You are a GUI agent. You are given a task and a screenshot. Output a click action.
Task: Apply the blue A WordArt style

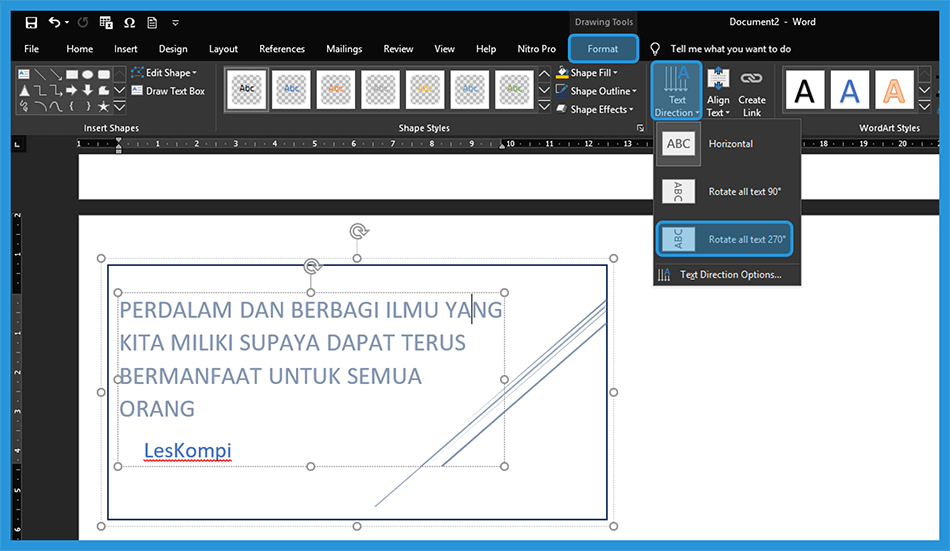pos(849,91)
